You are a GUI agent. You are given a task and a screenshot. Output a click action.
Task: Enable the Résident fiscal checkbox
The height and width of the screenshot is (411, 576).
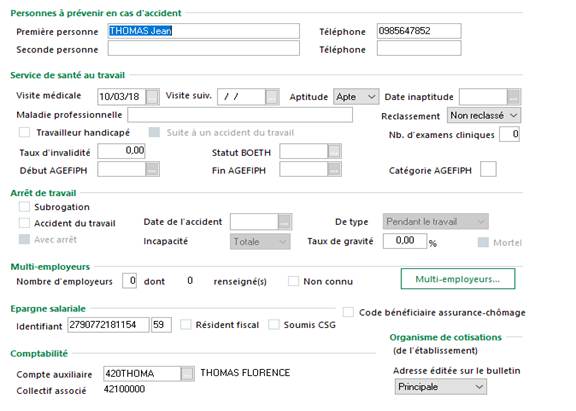click(x=186, y=325)
